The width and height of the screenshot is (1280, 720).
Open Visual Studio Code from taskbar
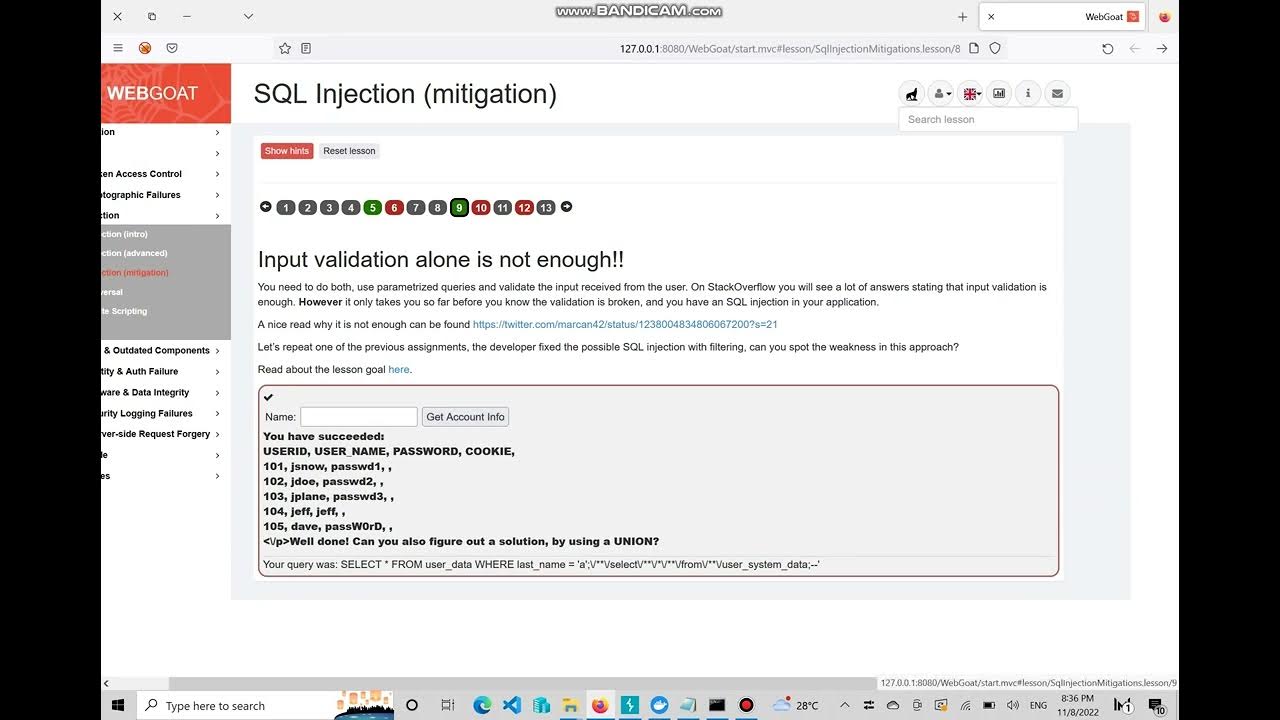coord(512,705)
